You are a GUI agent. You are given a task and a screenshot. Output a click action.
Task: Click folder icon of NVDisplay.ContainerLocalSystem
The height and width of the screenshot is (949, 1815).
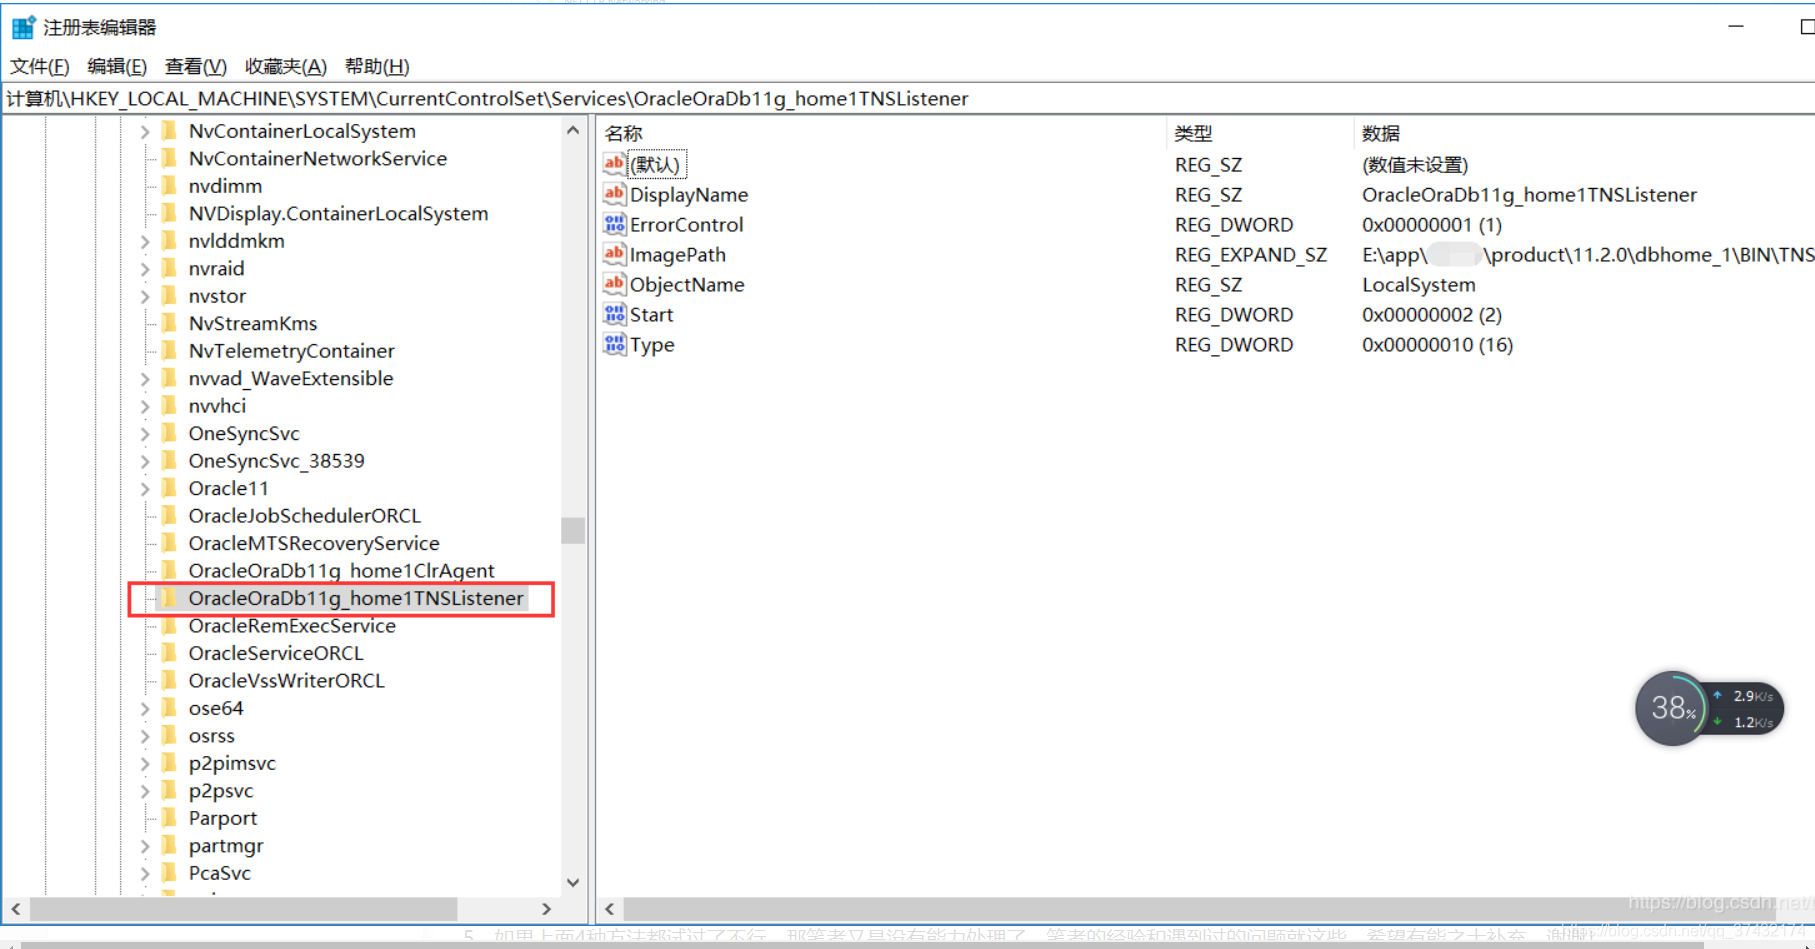169,213
